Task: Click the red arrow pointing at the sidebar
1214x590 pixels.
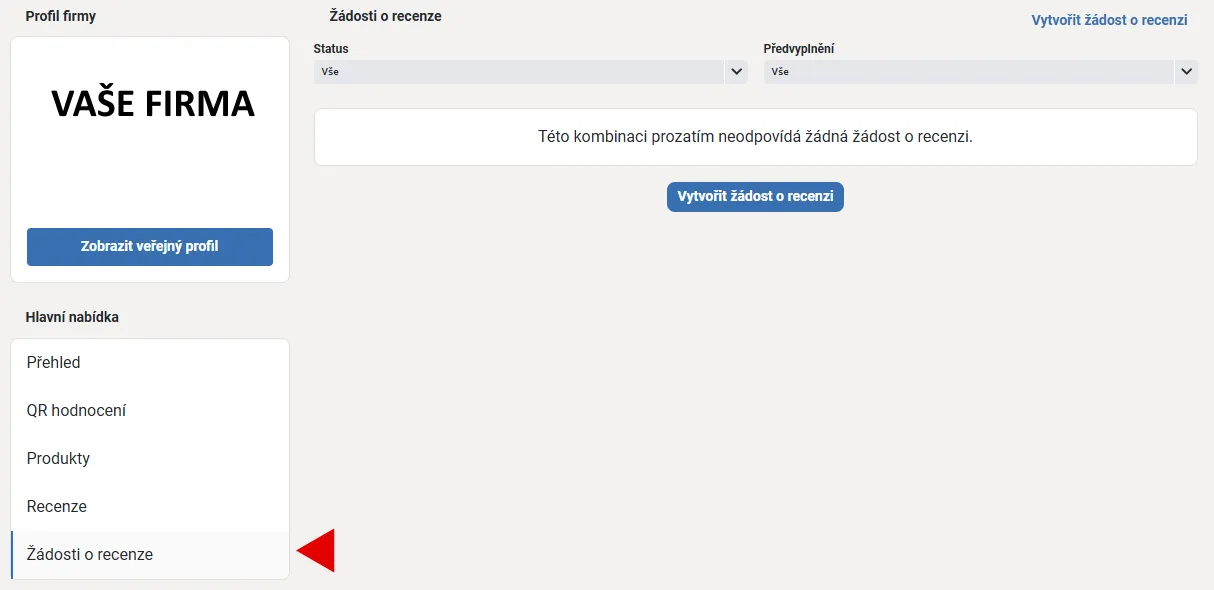Action: (317, 551)
